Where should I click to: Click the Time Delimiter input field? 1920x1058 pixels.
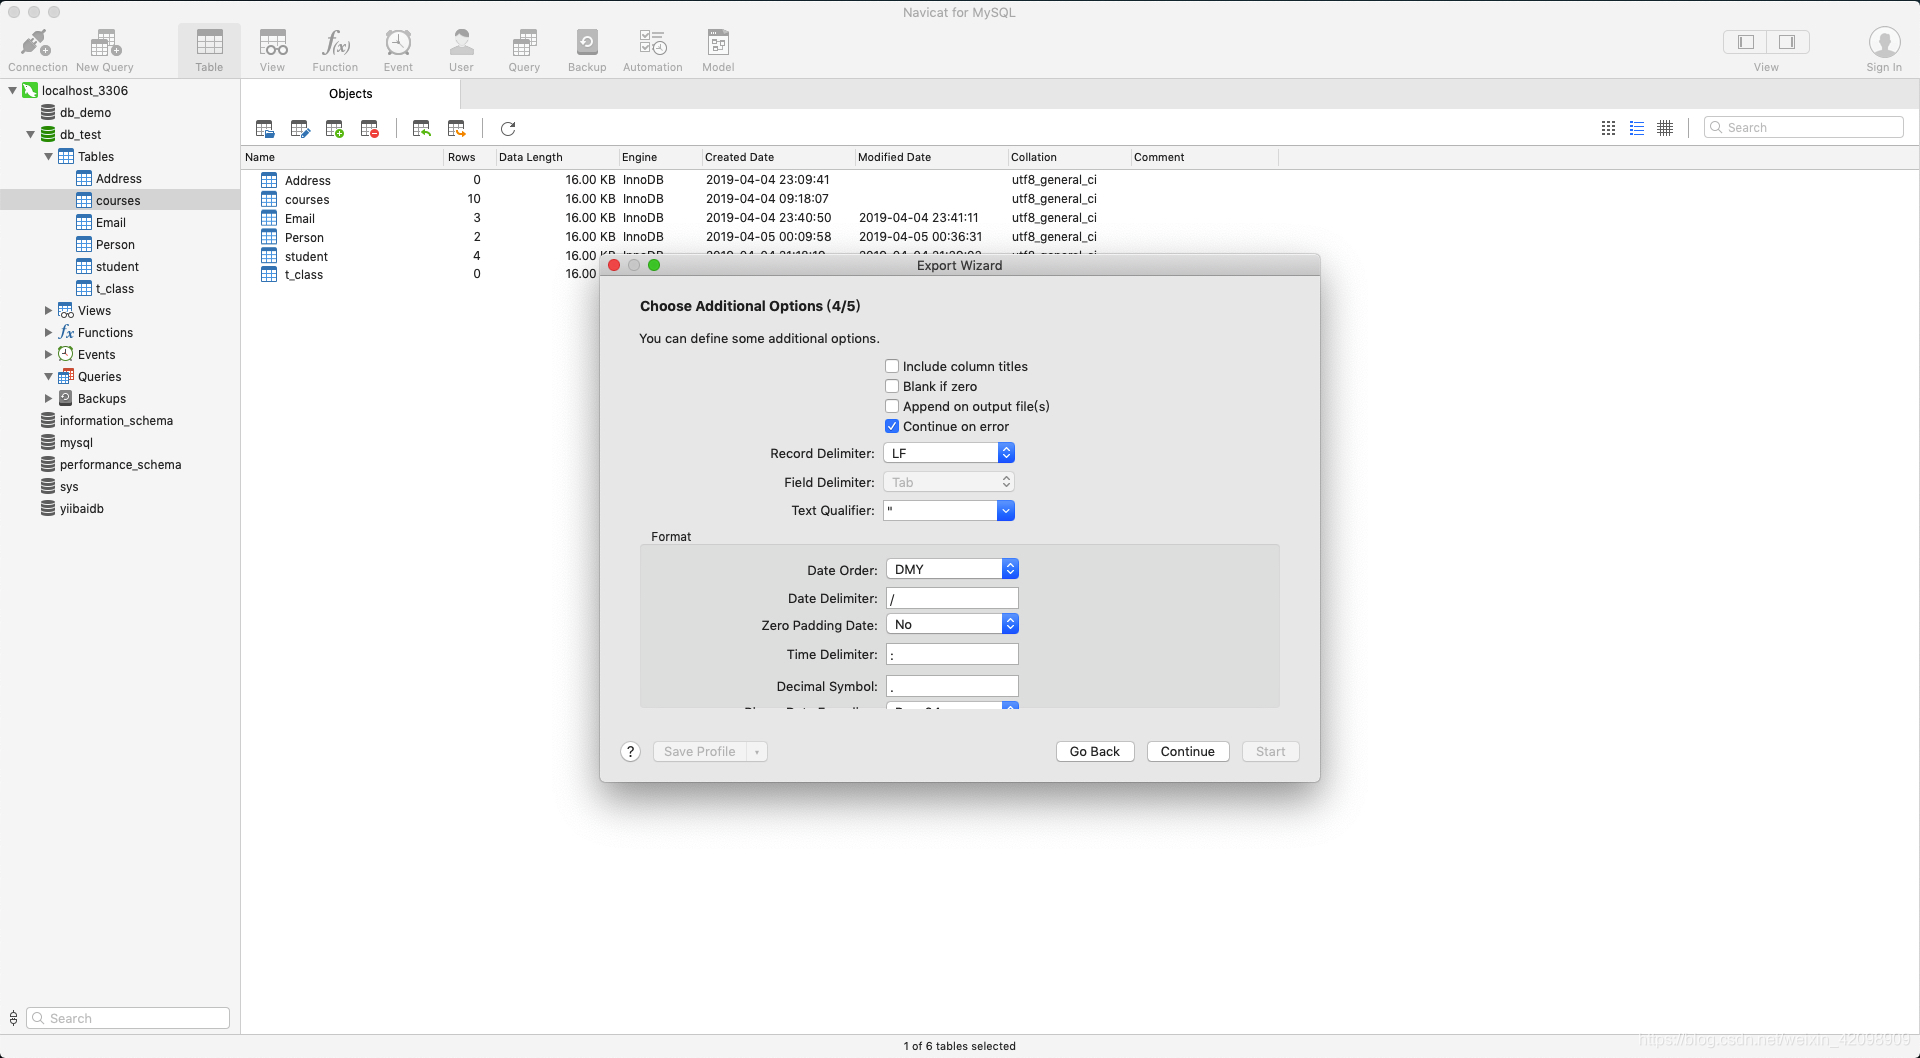click(952, 654)
